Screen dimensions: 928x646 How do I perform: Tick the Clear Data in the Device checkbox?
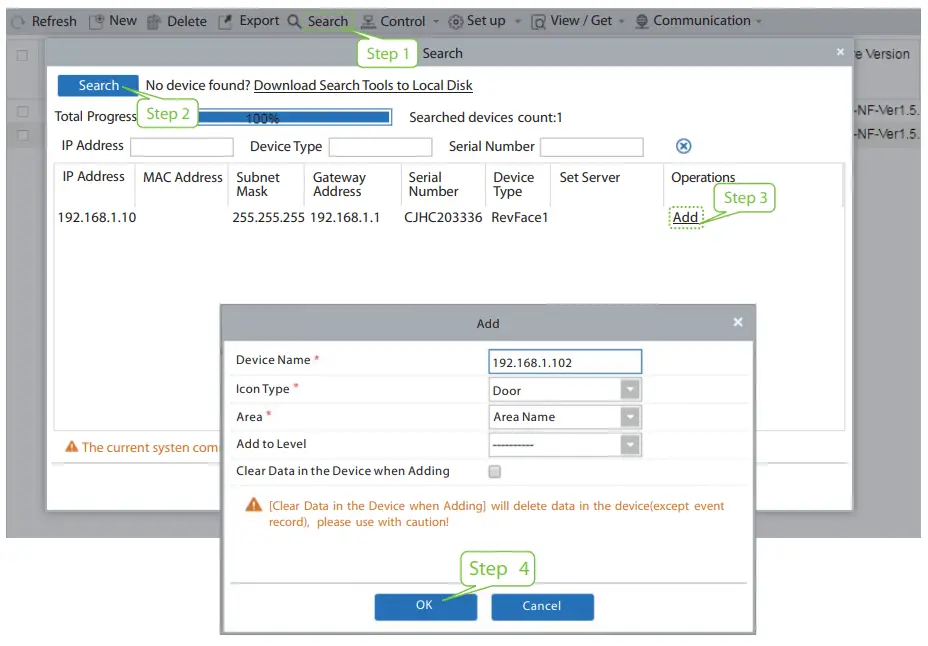[x=495, y=471]
